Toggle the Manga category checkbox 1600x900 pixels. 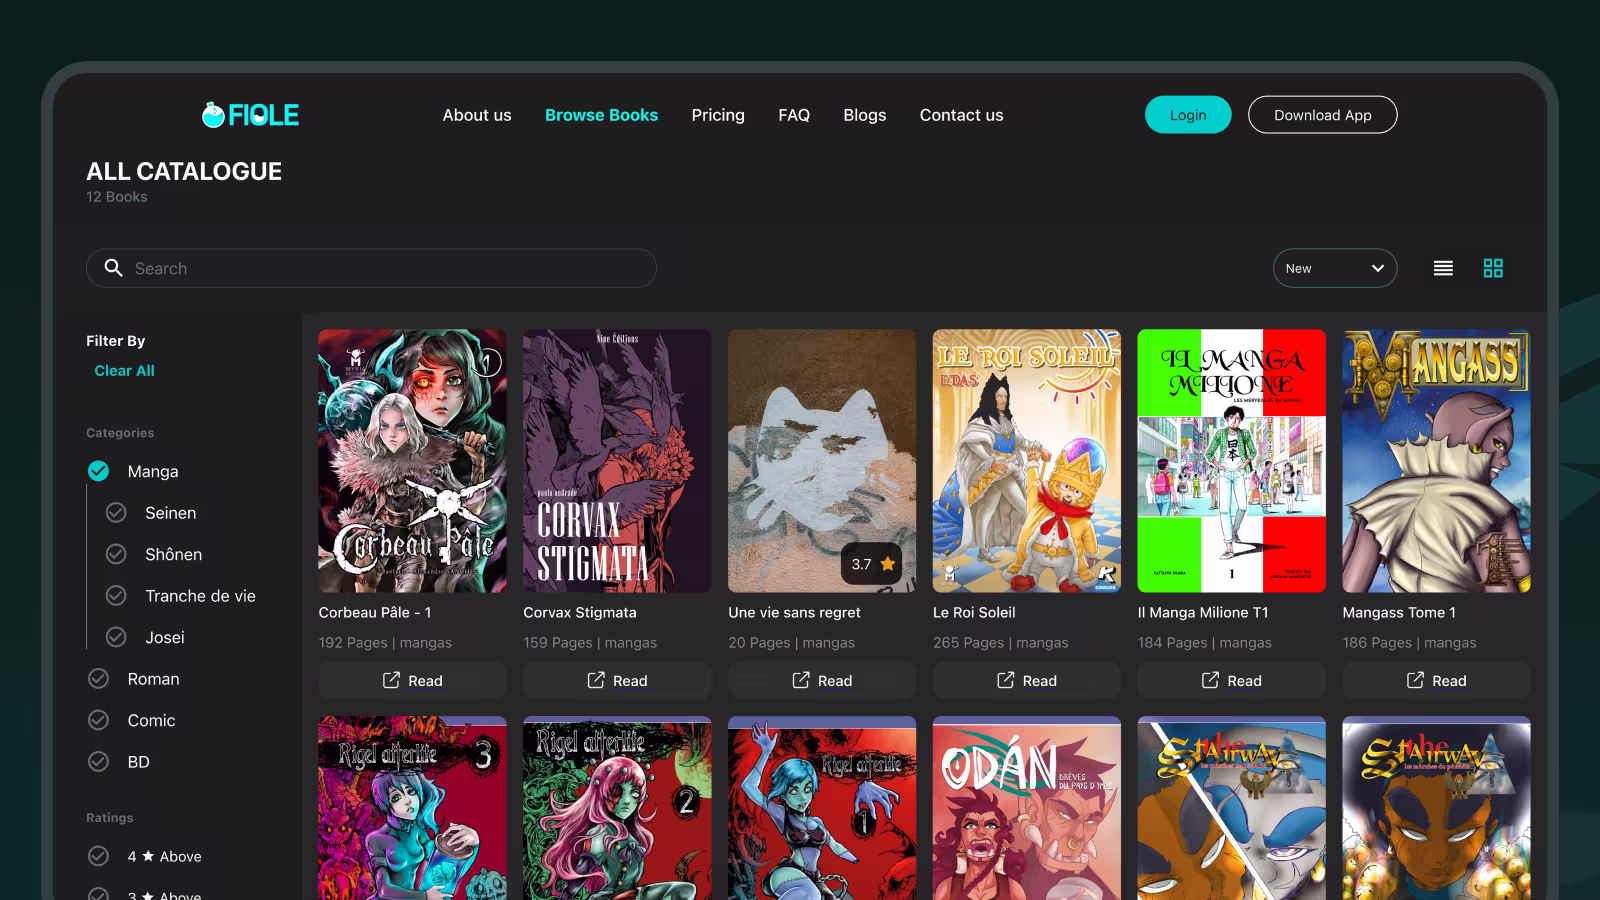(x=98, y=471)
